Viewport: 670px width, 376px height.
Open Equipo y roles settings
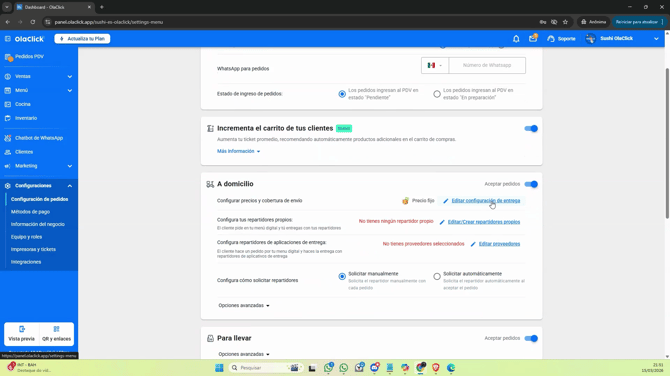coord(26,237)
